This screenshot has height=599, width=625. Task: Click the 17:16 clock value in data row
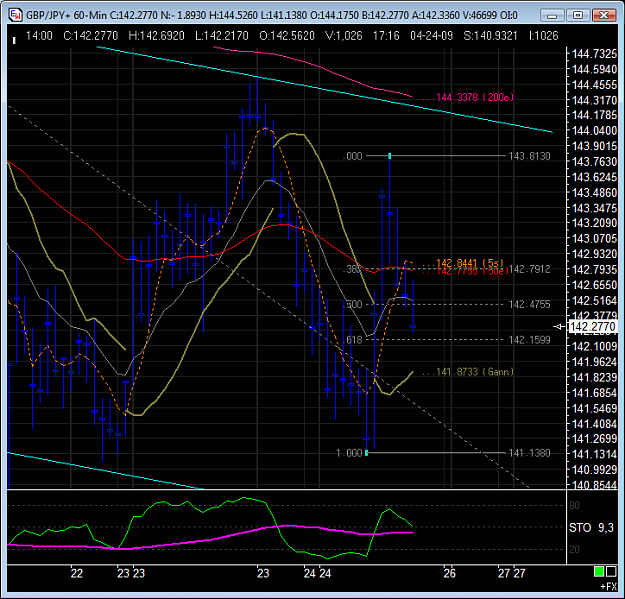tap(386, 36)
